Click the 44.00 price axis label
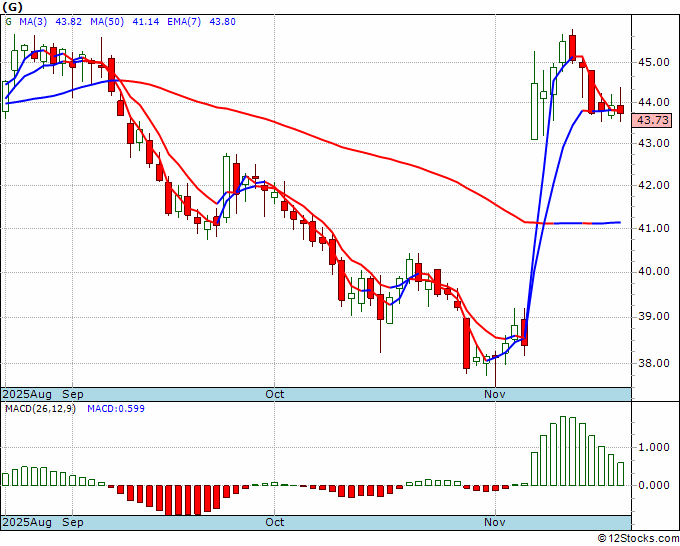 point(654,102)
